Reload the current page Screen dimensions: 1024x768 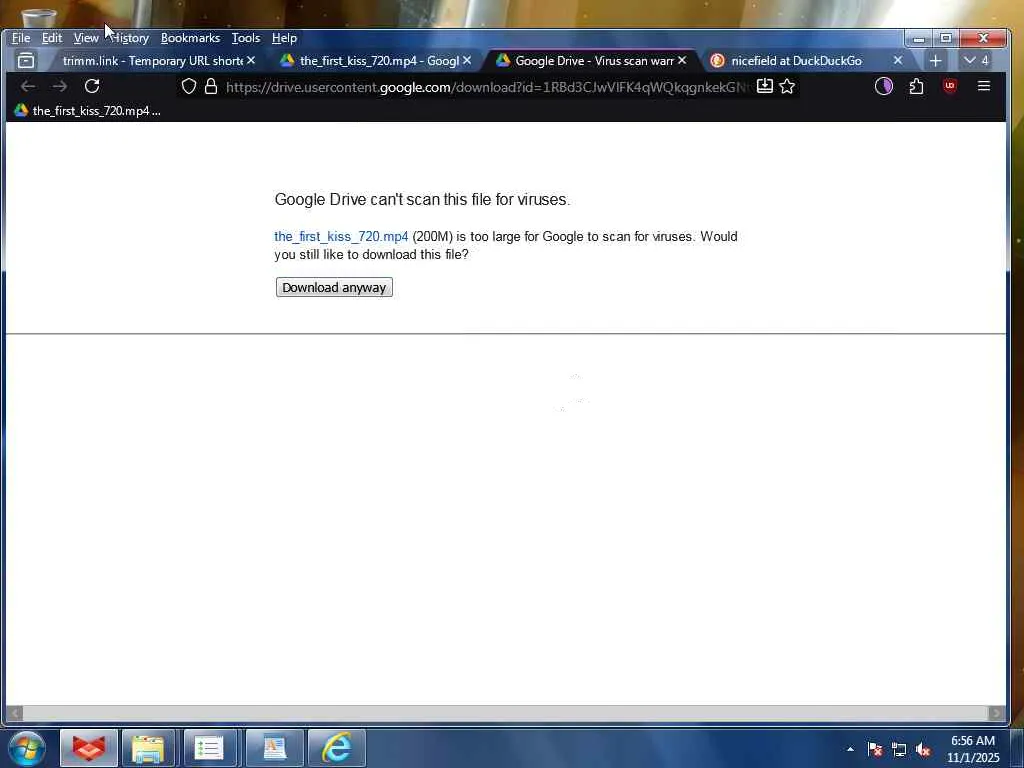[92, 86]
